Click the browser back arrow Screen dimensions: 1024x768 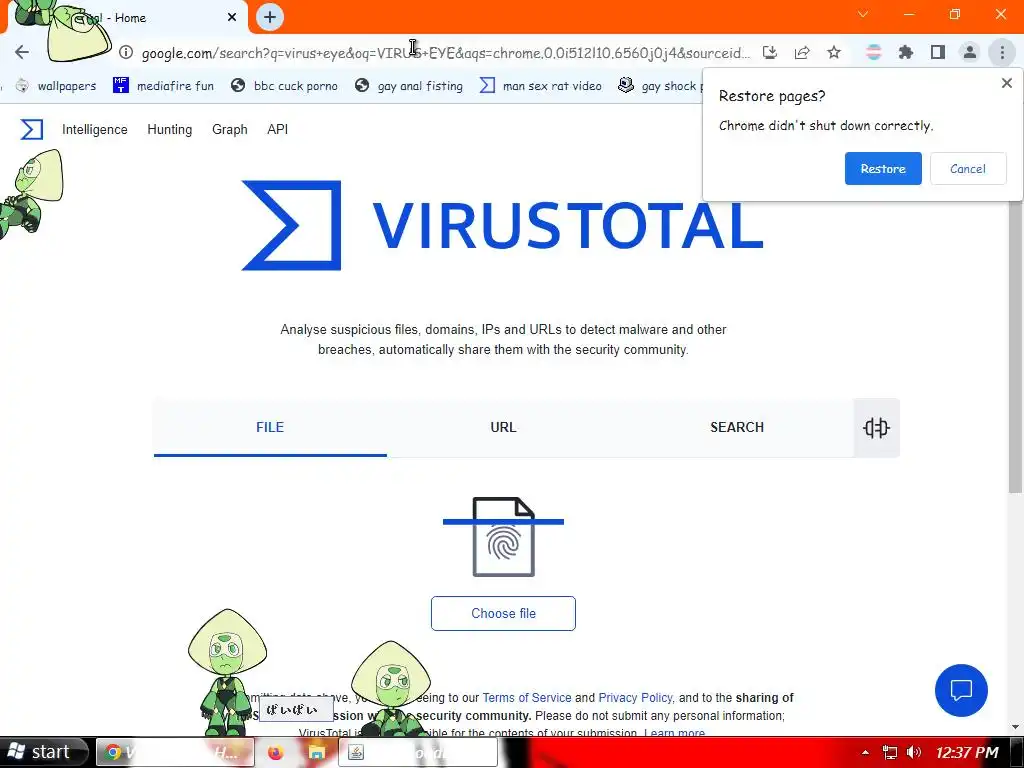pyautogui.click(x=22, y=52)
